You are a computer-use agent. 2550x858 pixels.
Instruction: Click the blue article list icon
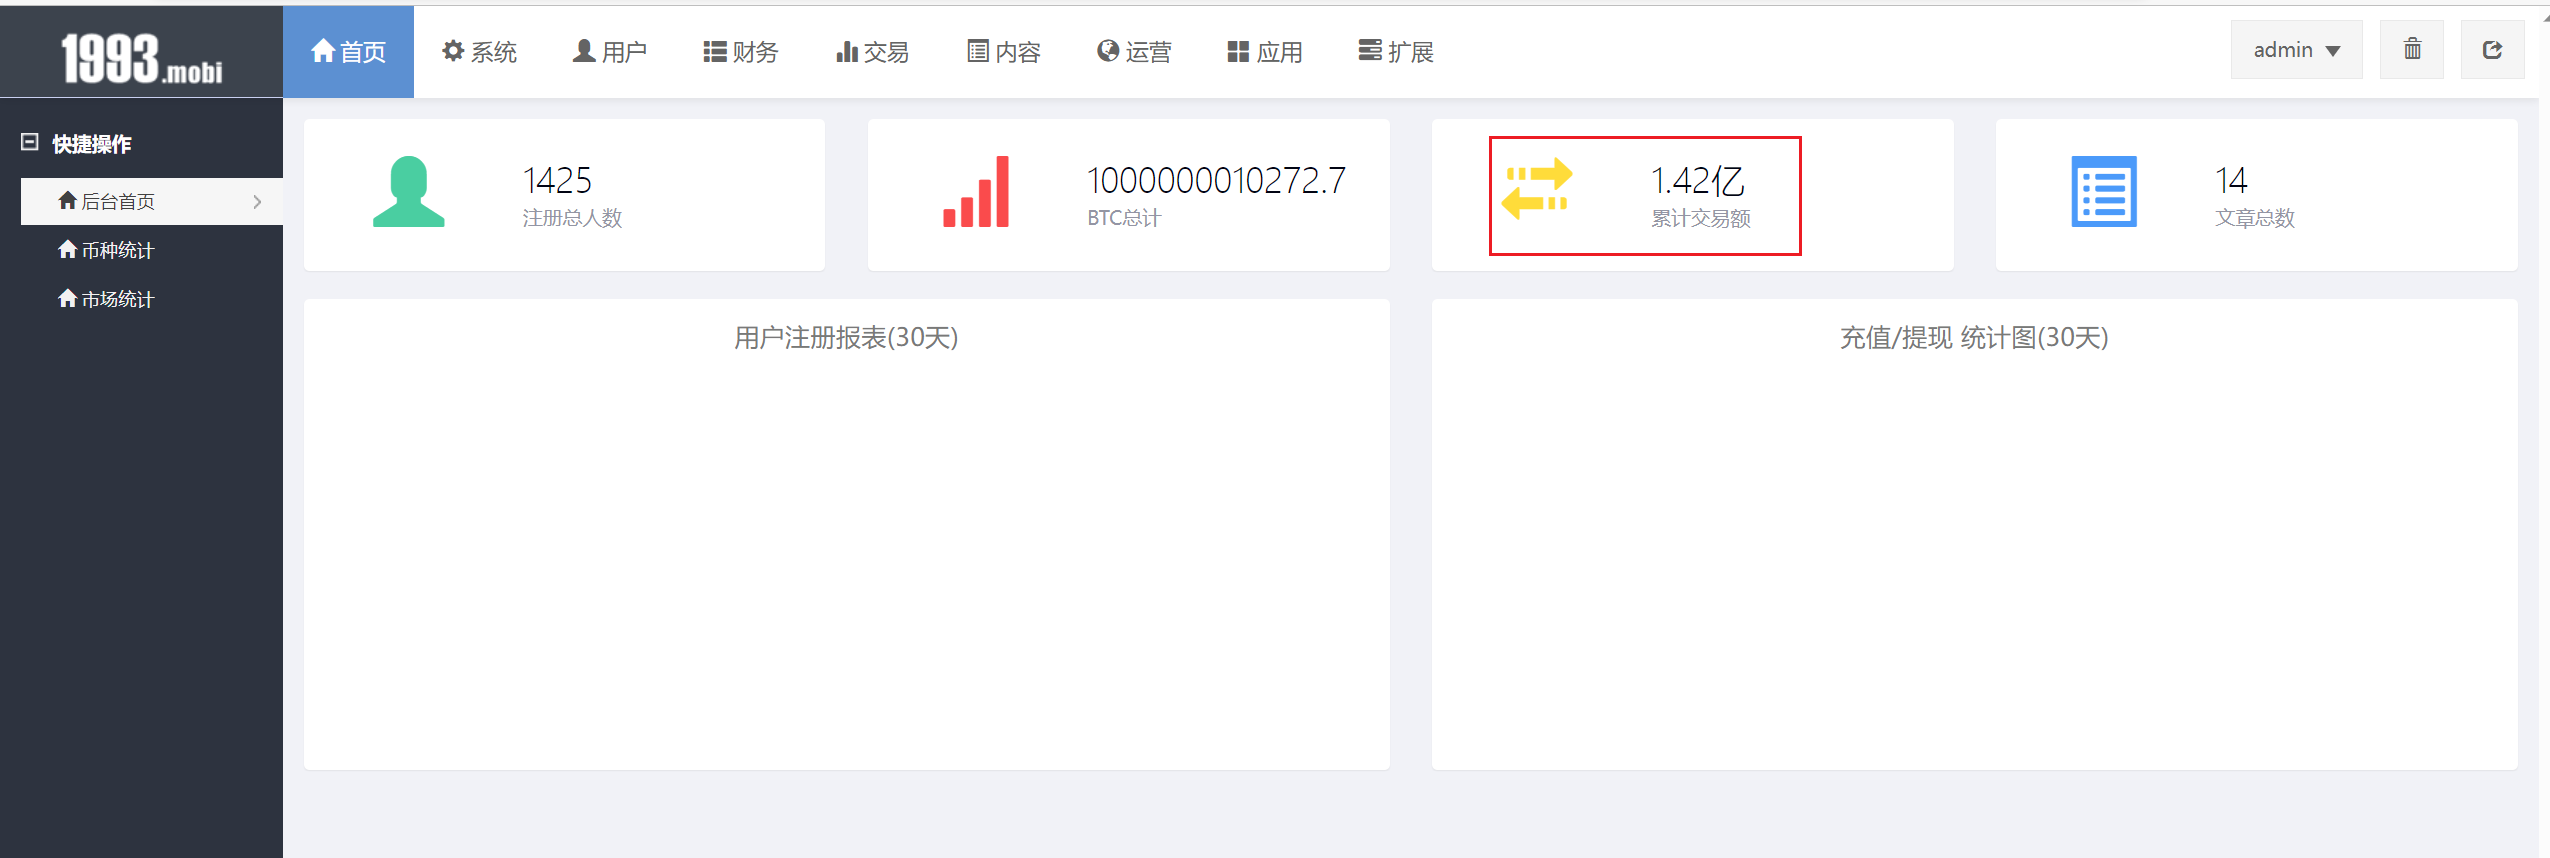point(2104,191)
